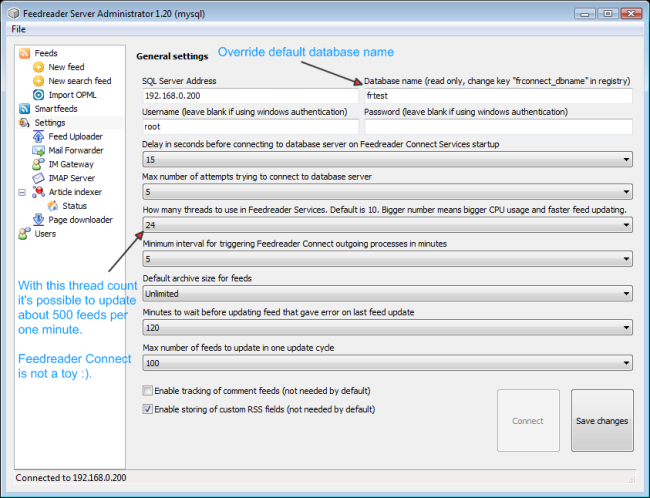Select the New feed icon

(x=39, y=67)
